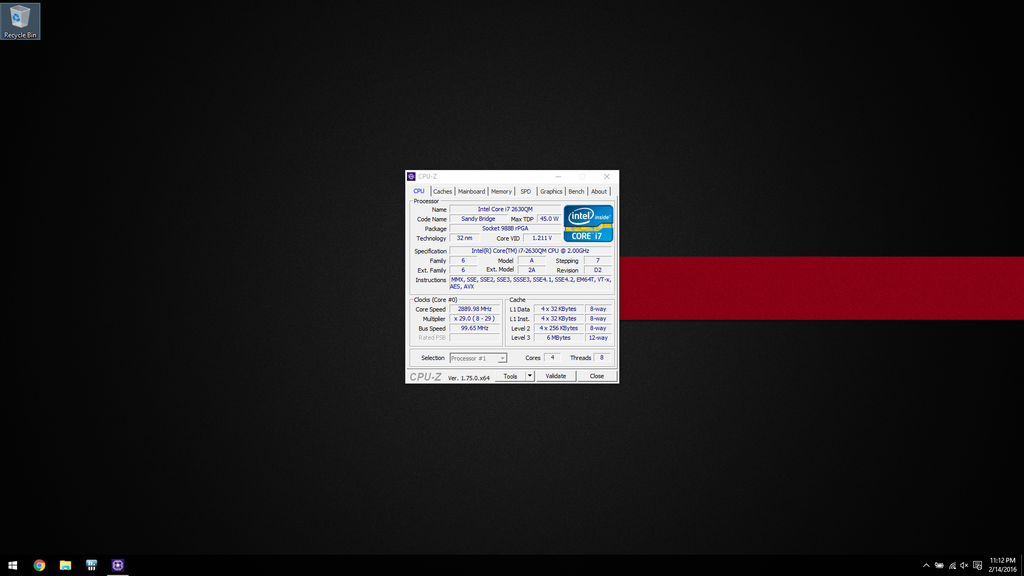Click the Max TDP '45.0 W' value
Screen dimensions: 1024x576
[x=549, y=219]
